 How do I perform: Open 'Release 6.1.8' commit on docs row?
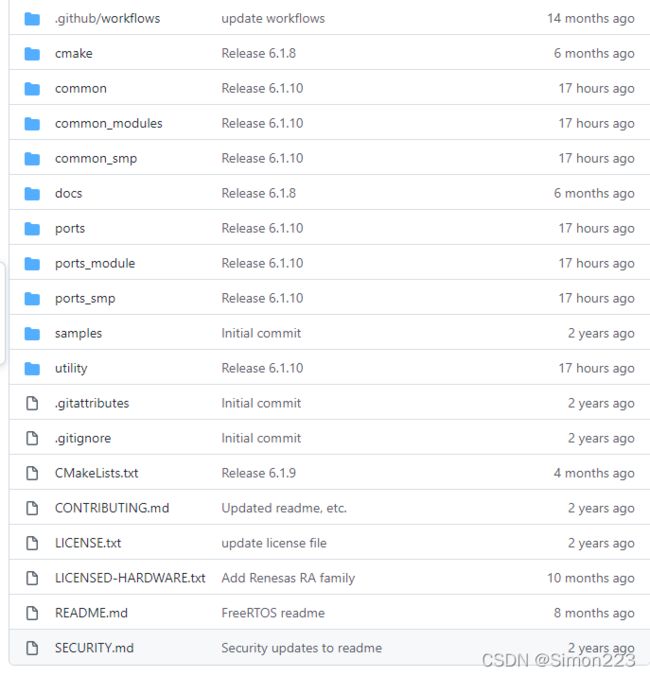[x=259, y=193]
